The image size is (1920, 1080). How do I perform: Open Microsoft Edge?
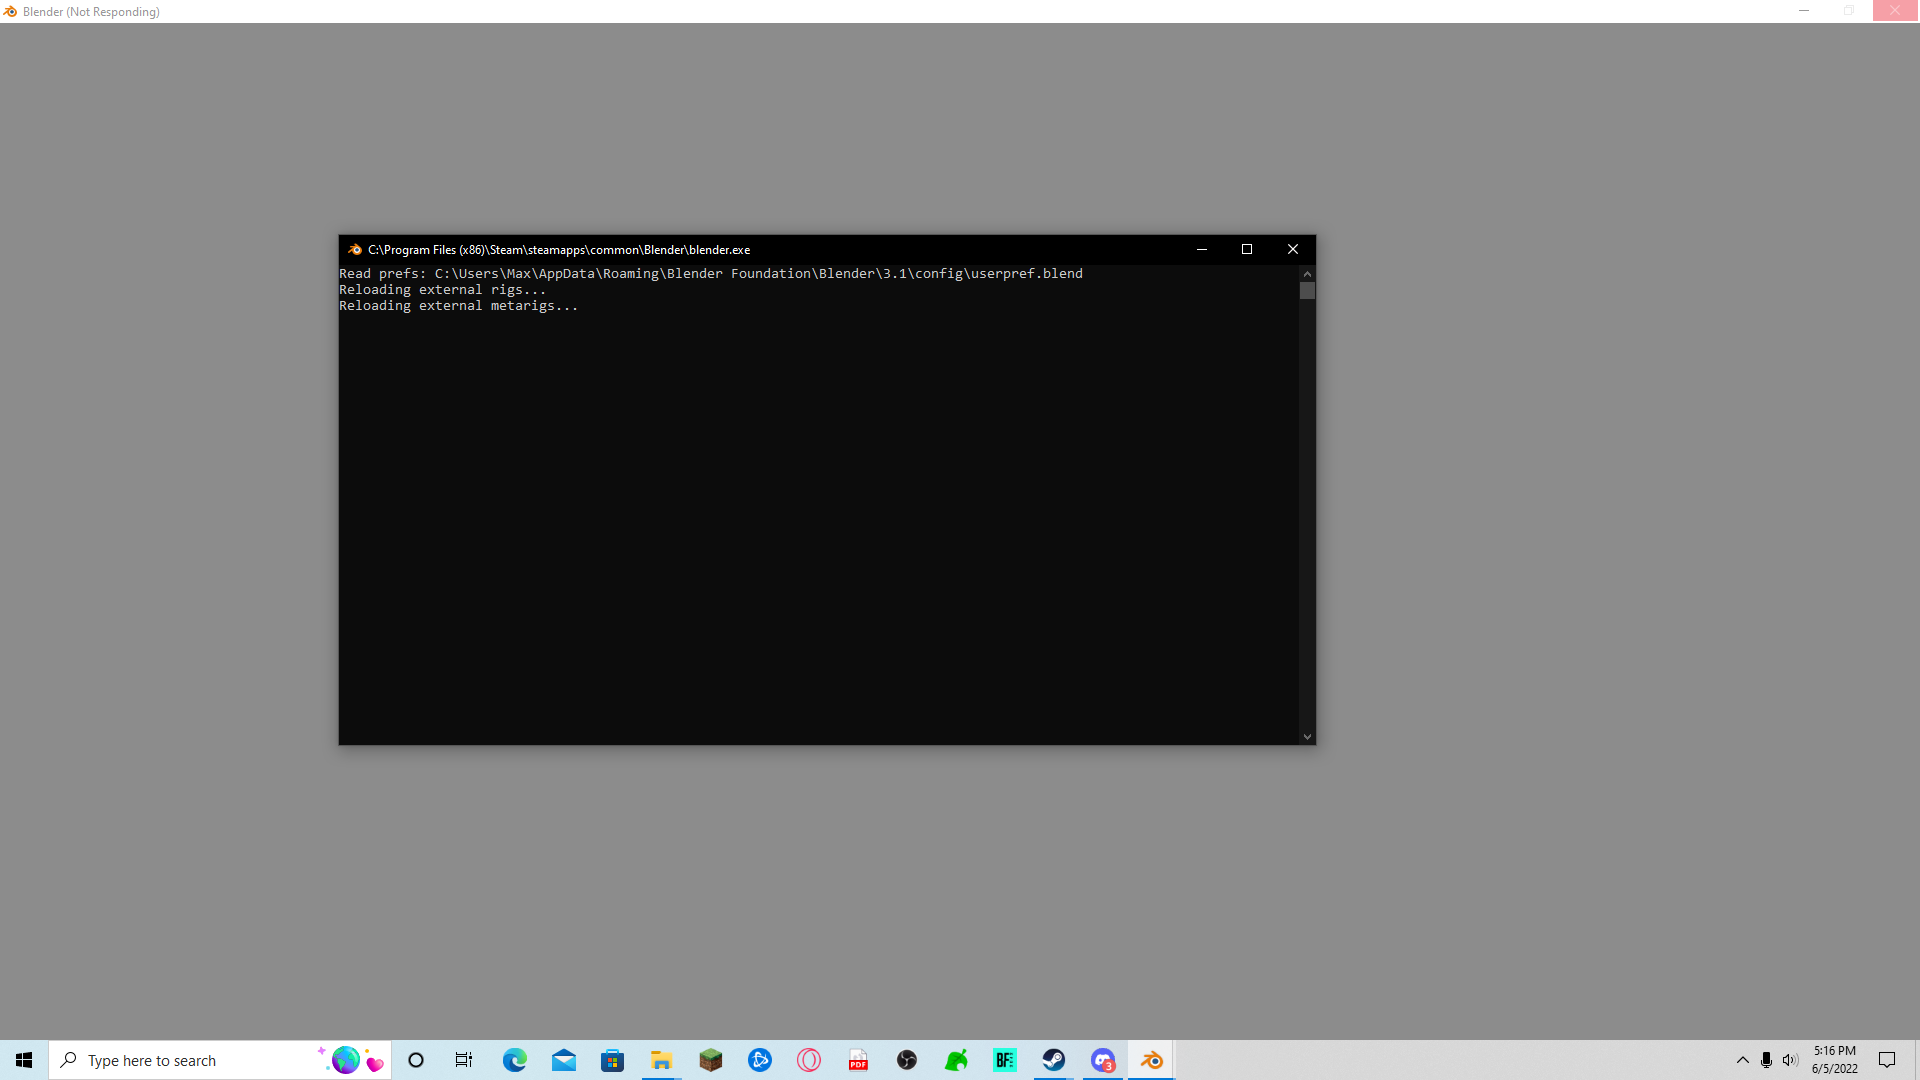(x=515, y=1060)
